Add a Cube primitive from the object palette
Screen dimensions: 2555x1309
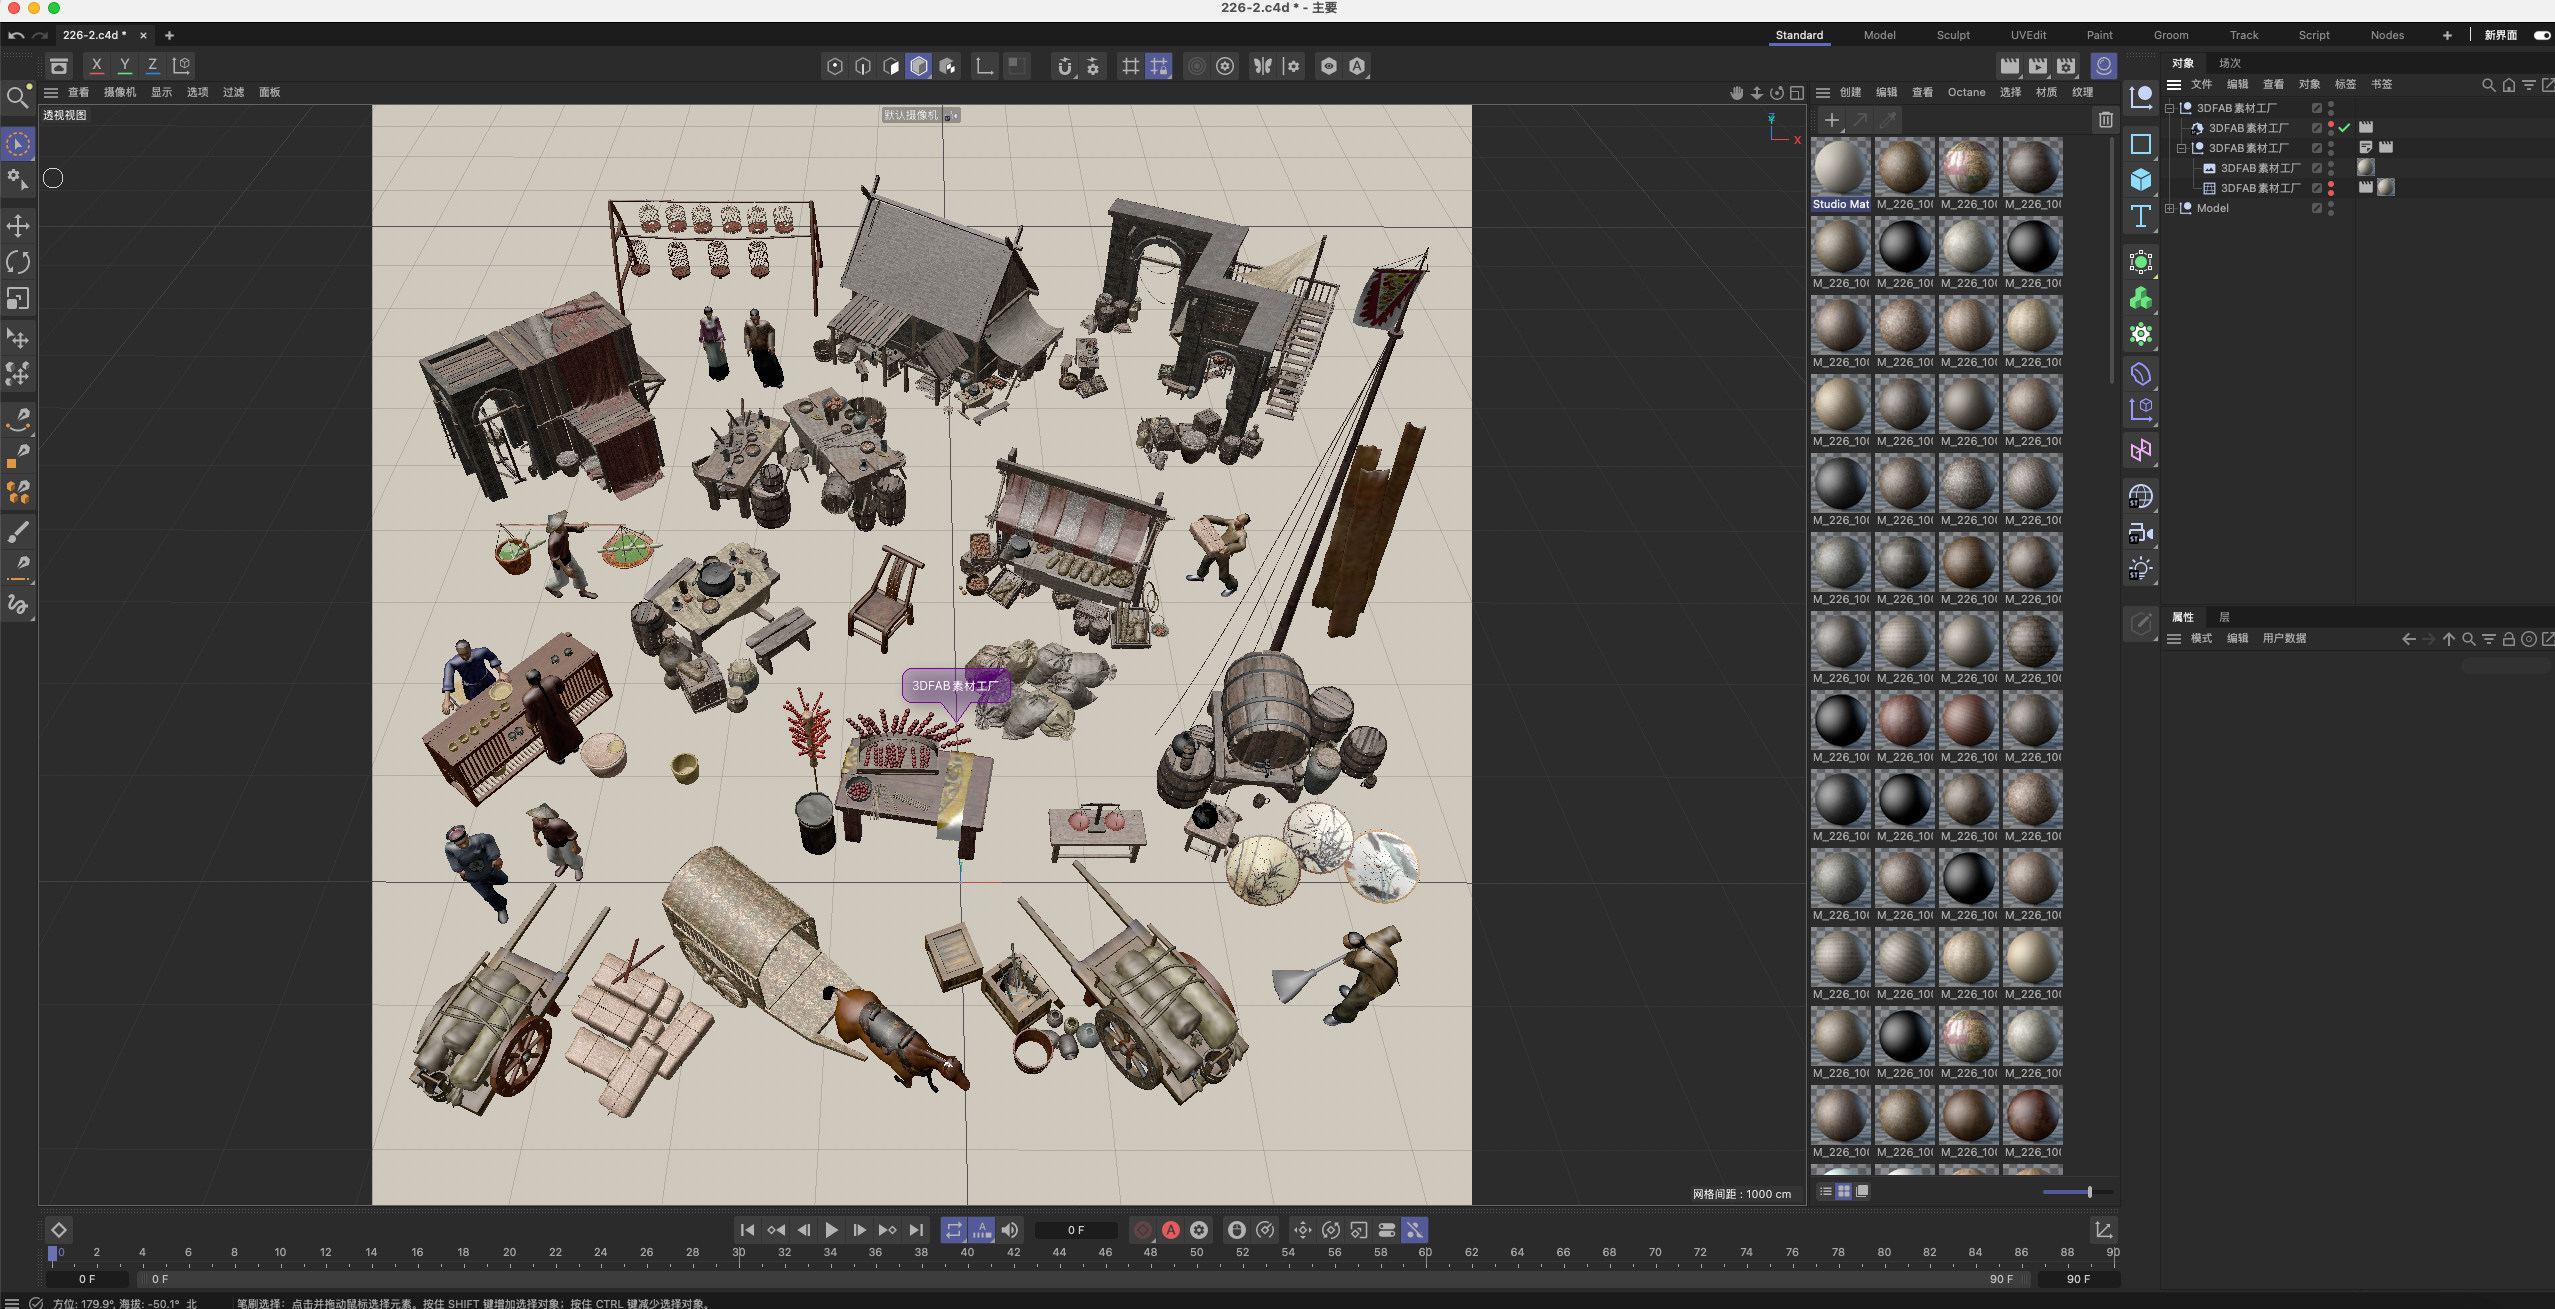tap(2141, 180)
